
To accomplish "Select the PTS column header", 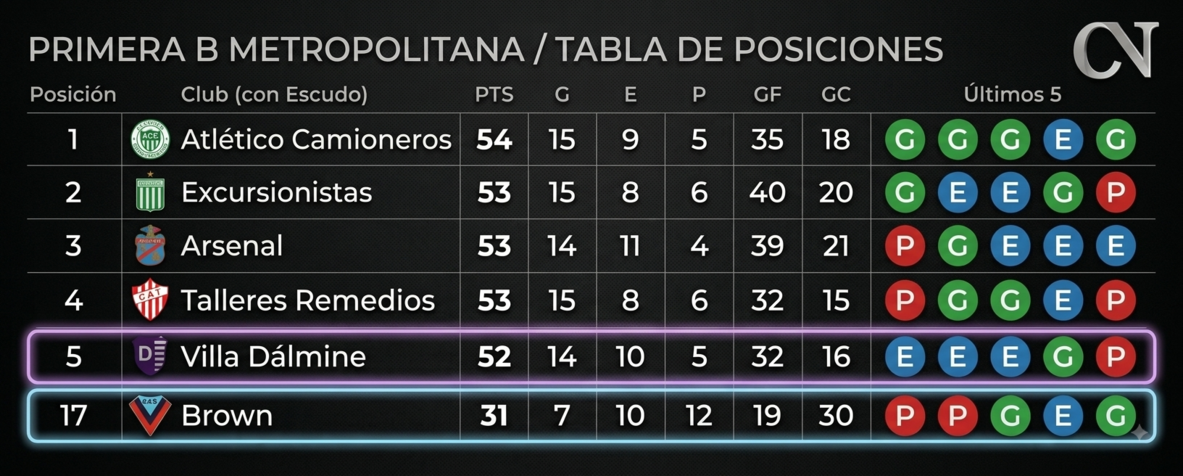I will click(x=494, y=95).
